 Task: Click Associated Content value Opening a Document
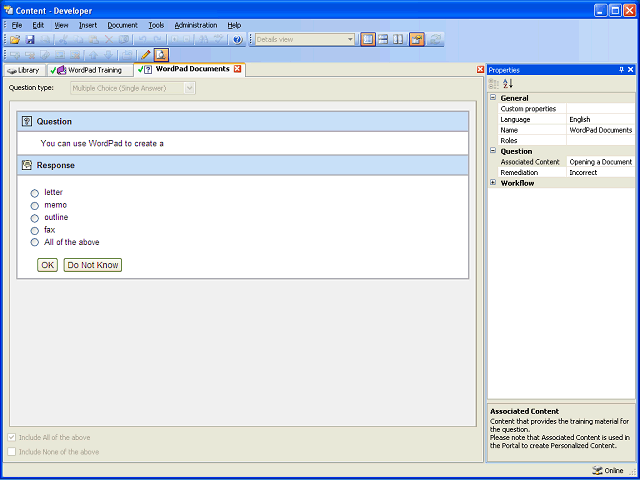coord(600,162)
